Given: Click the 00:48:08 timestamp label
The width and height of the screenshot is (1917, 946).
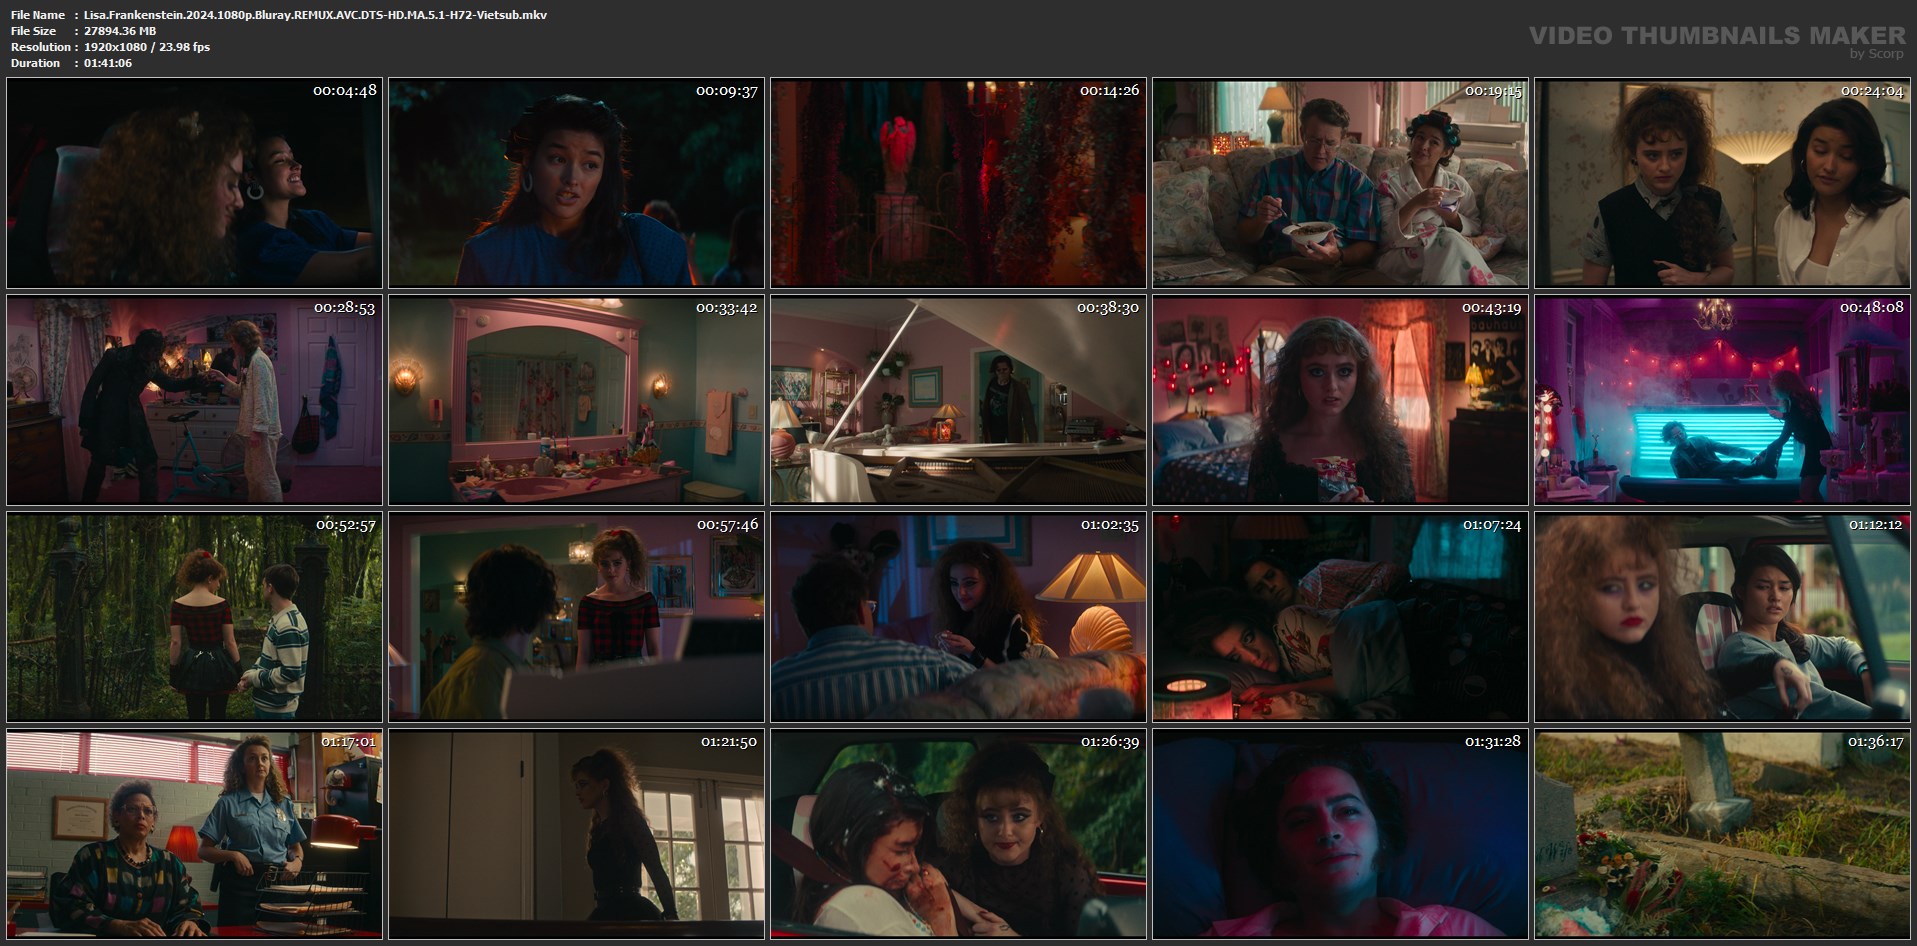Looking at the screenshot, I should point(1872,308).
